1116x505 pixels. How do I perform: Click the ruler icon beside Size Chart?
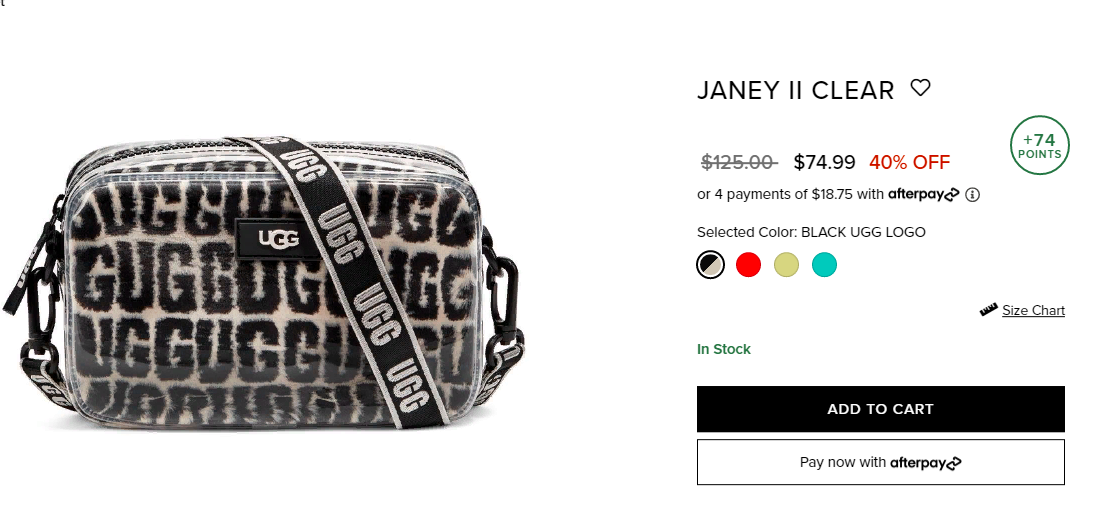pos(989,310)
